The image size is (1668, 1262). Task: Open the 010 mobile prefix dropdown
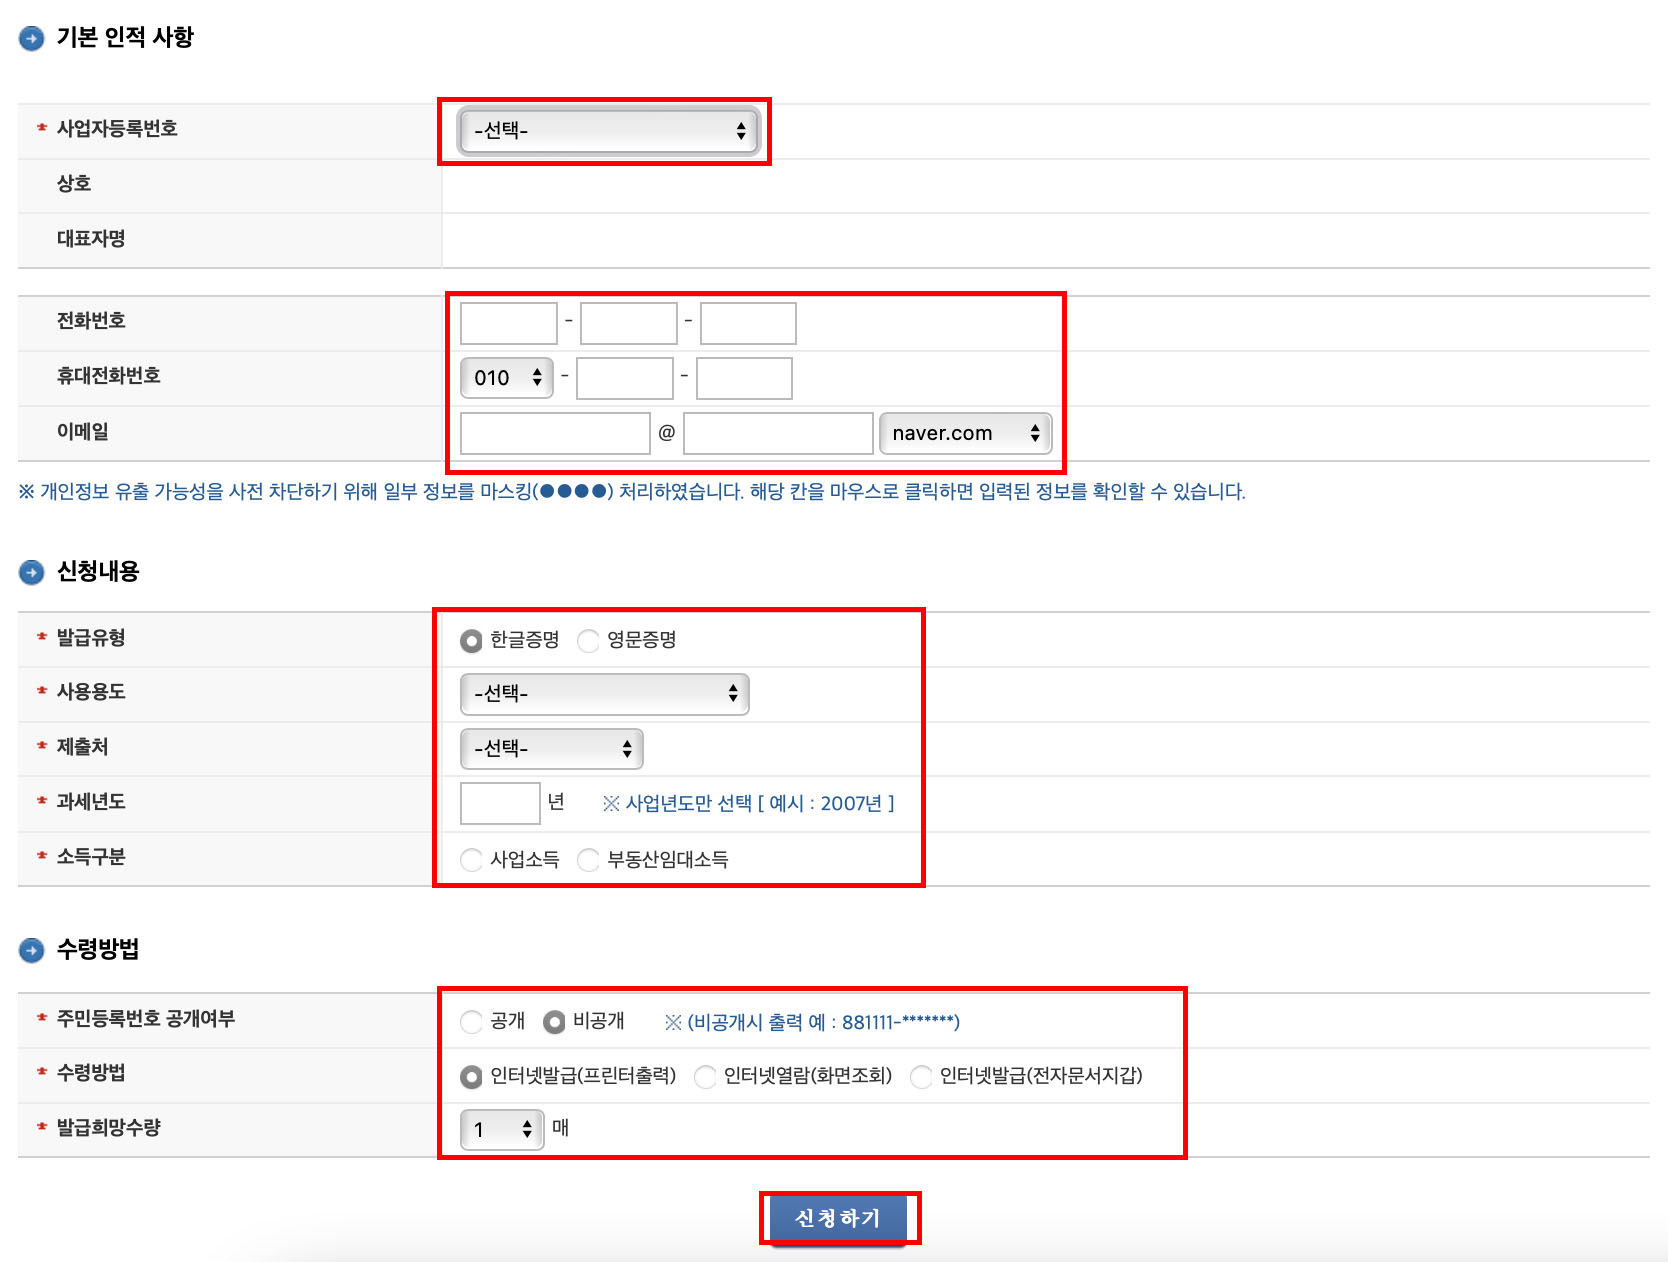(x=507, y=378)
